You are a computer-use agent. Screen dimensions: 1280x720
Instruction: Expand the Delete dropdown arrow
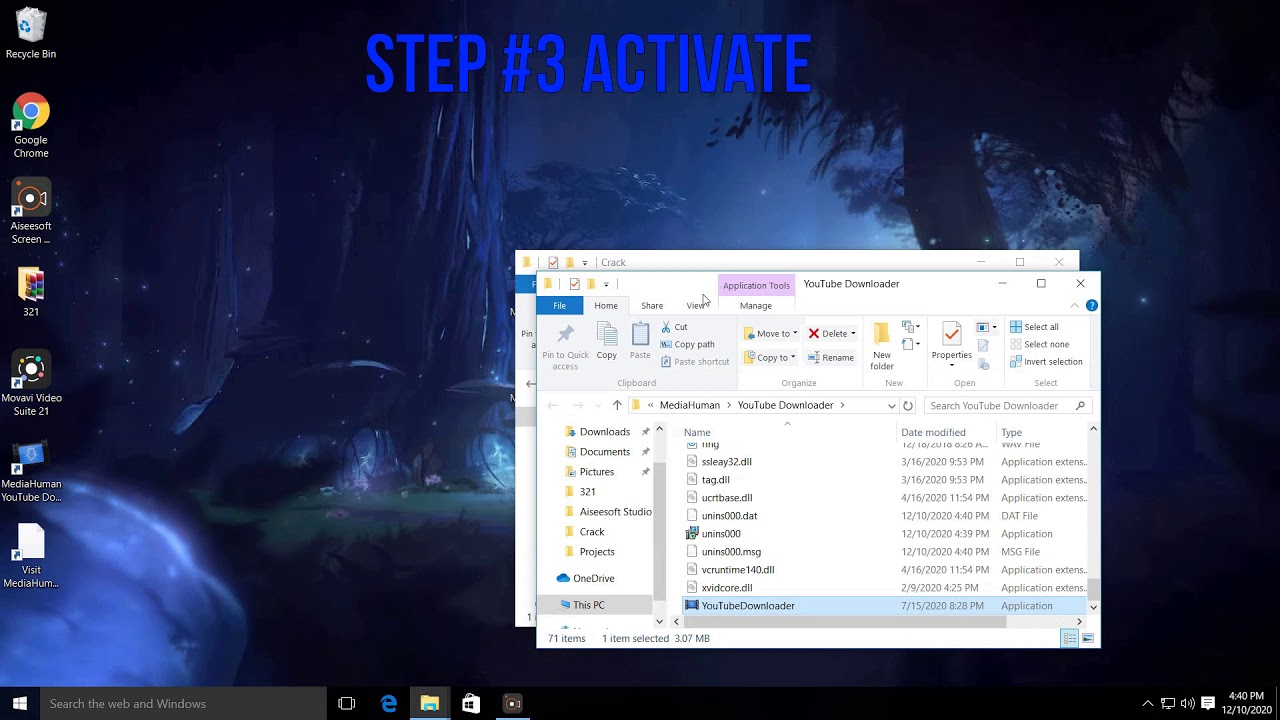click(x=853, y=334)
